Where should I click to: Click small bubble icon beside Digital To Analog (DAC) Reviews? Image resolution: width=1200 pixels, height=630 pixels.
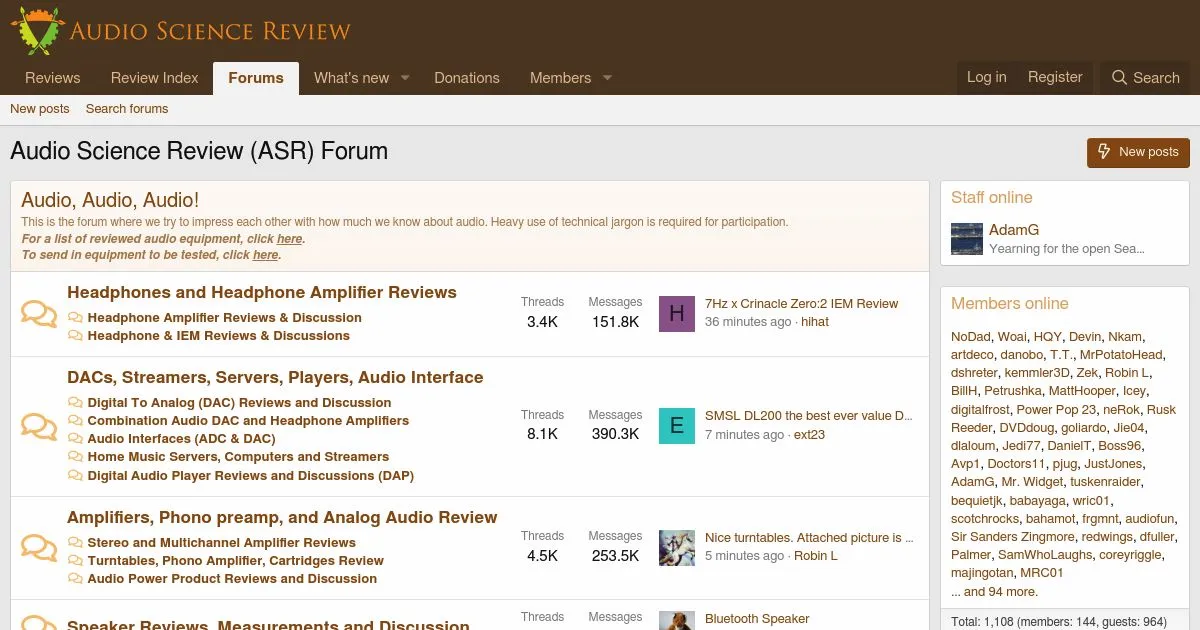tap(75, 402)
